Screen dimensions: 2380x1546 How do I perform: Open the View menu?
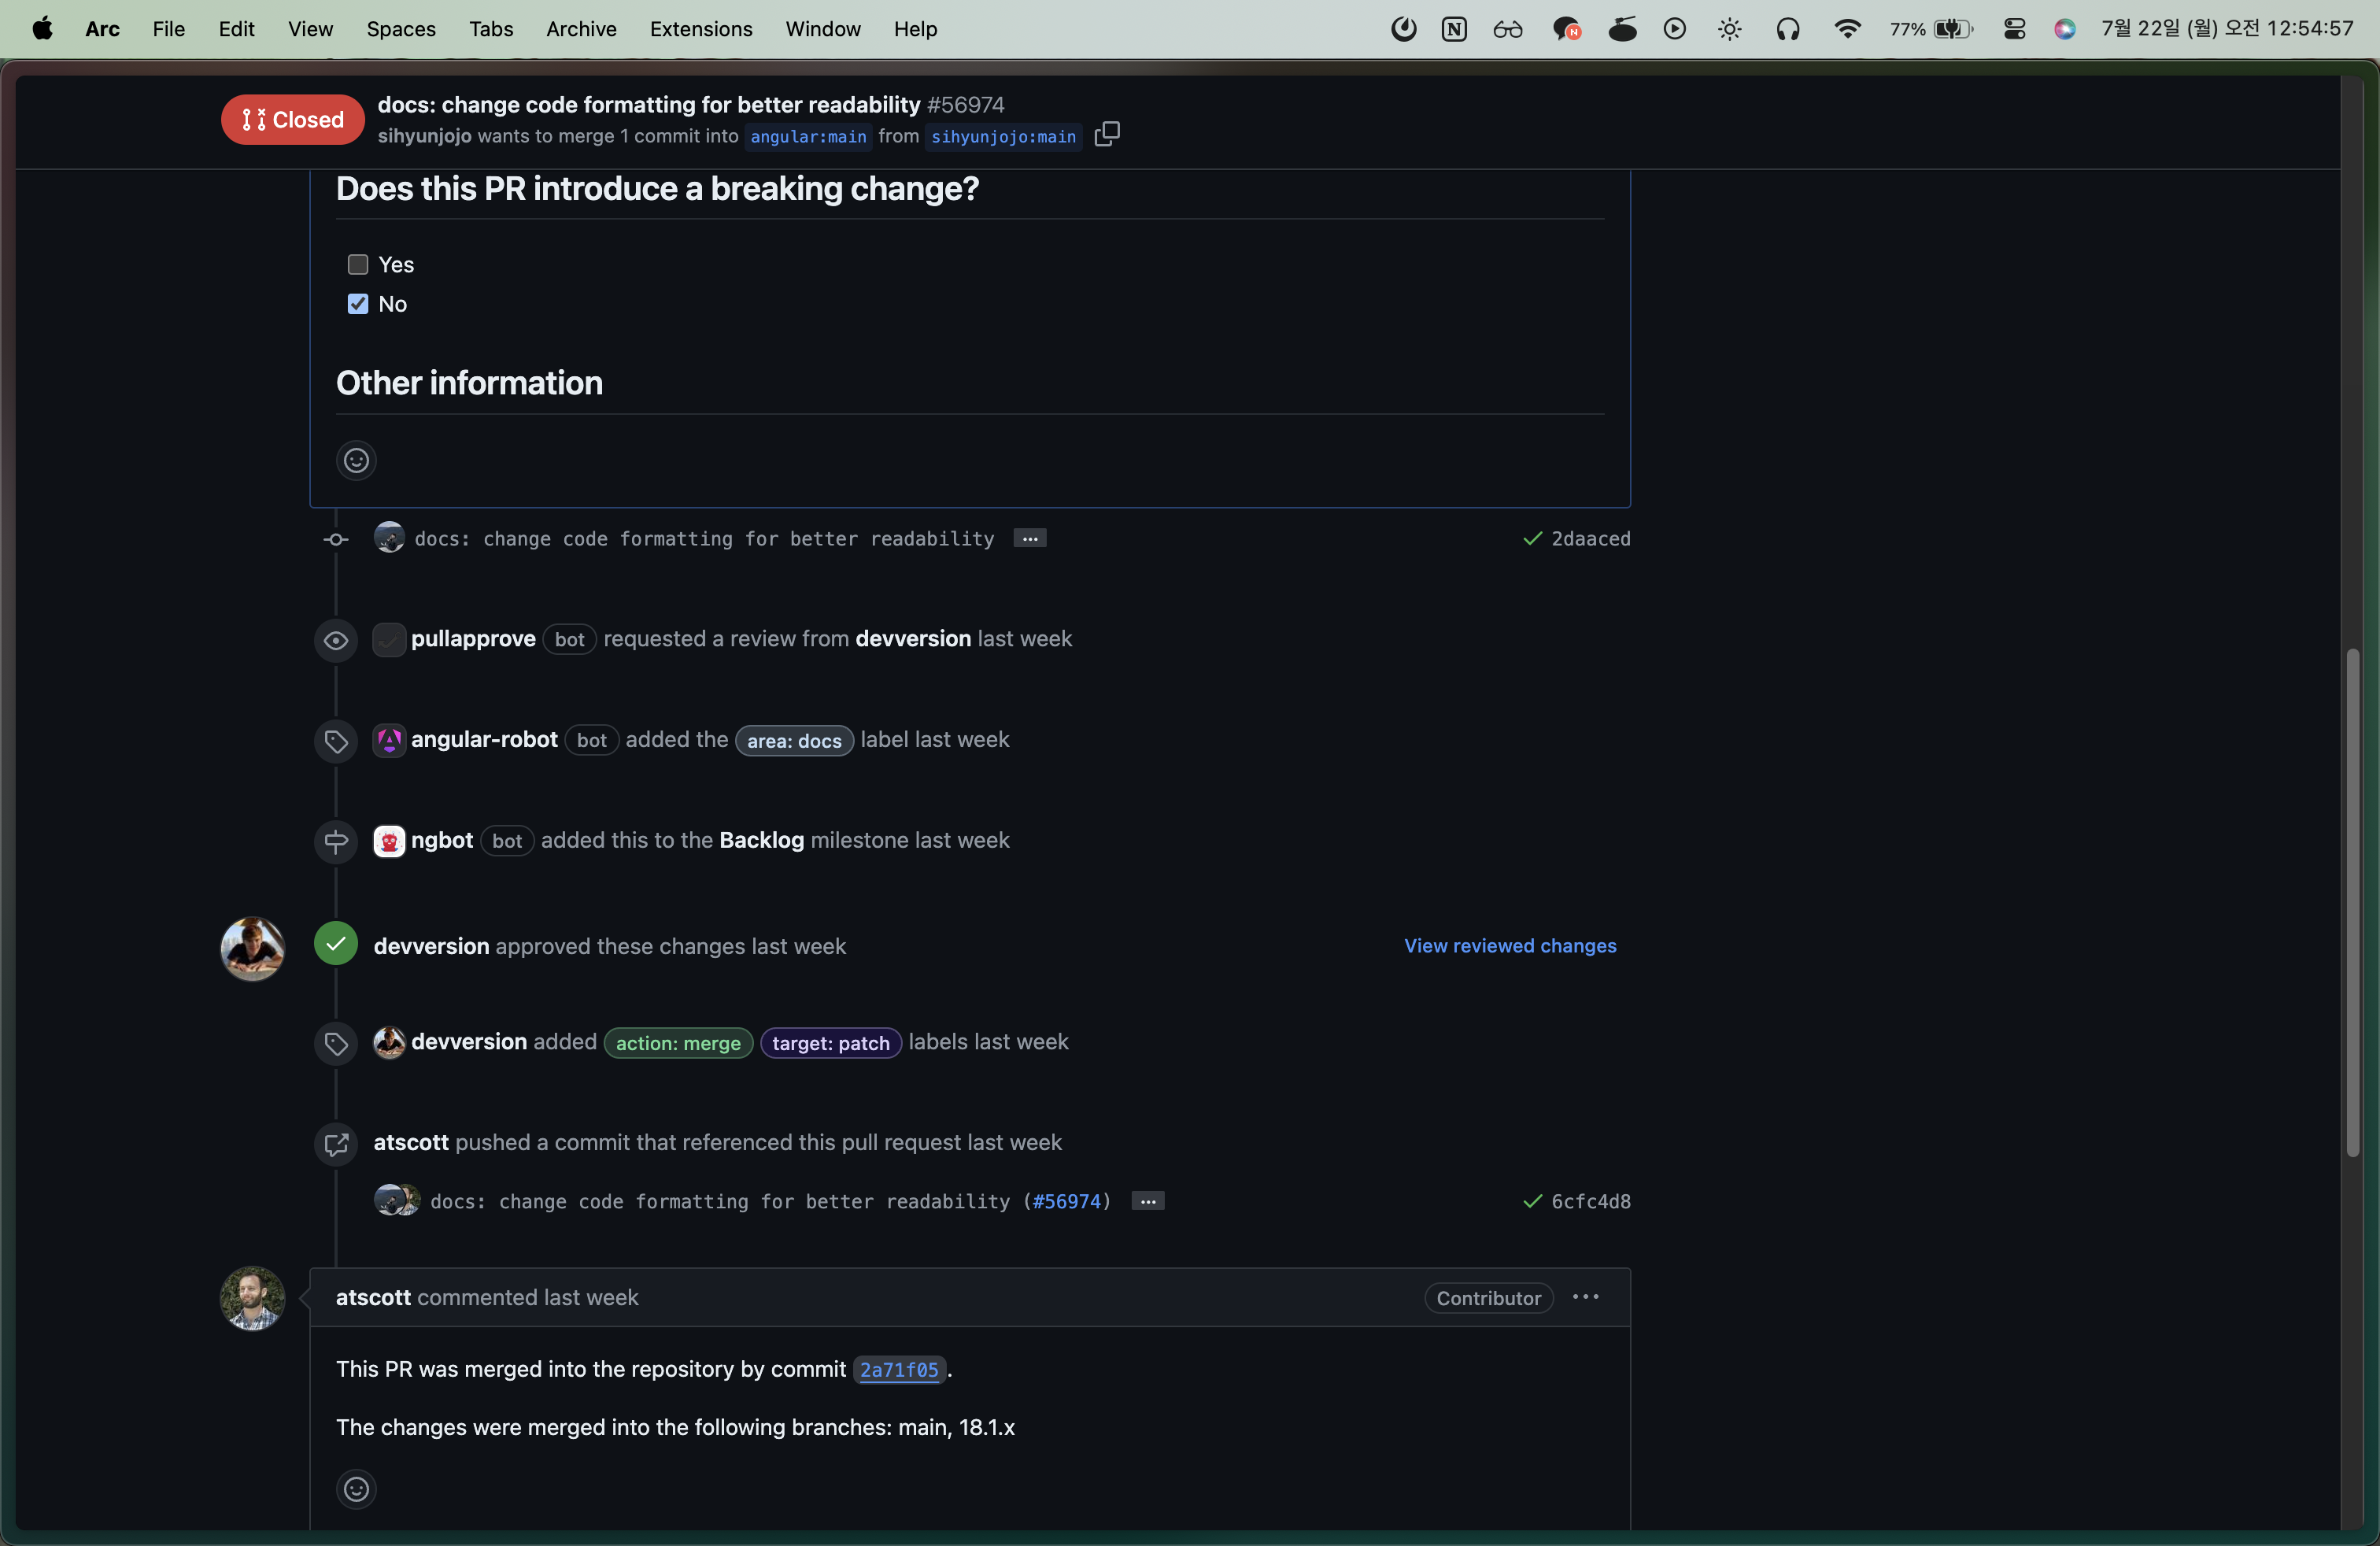tap(310, 29)
